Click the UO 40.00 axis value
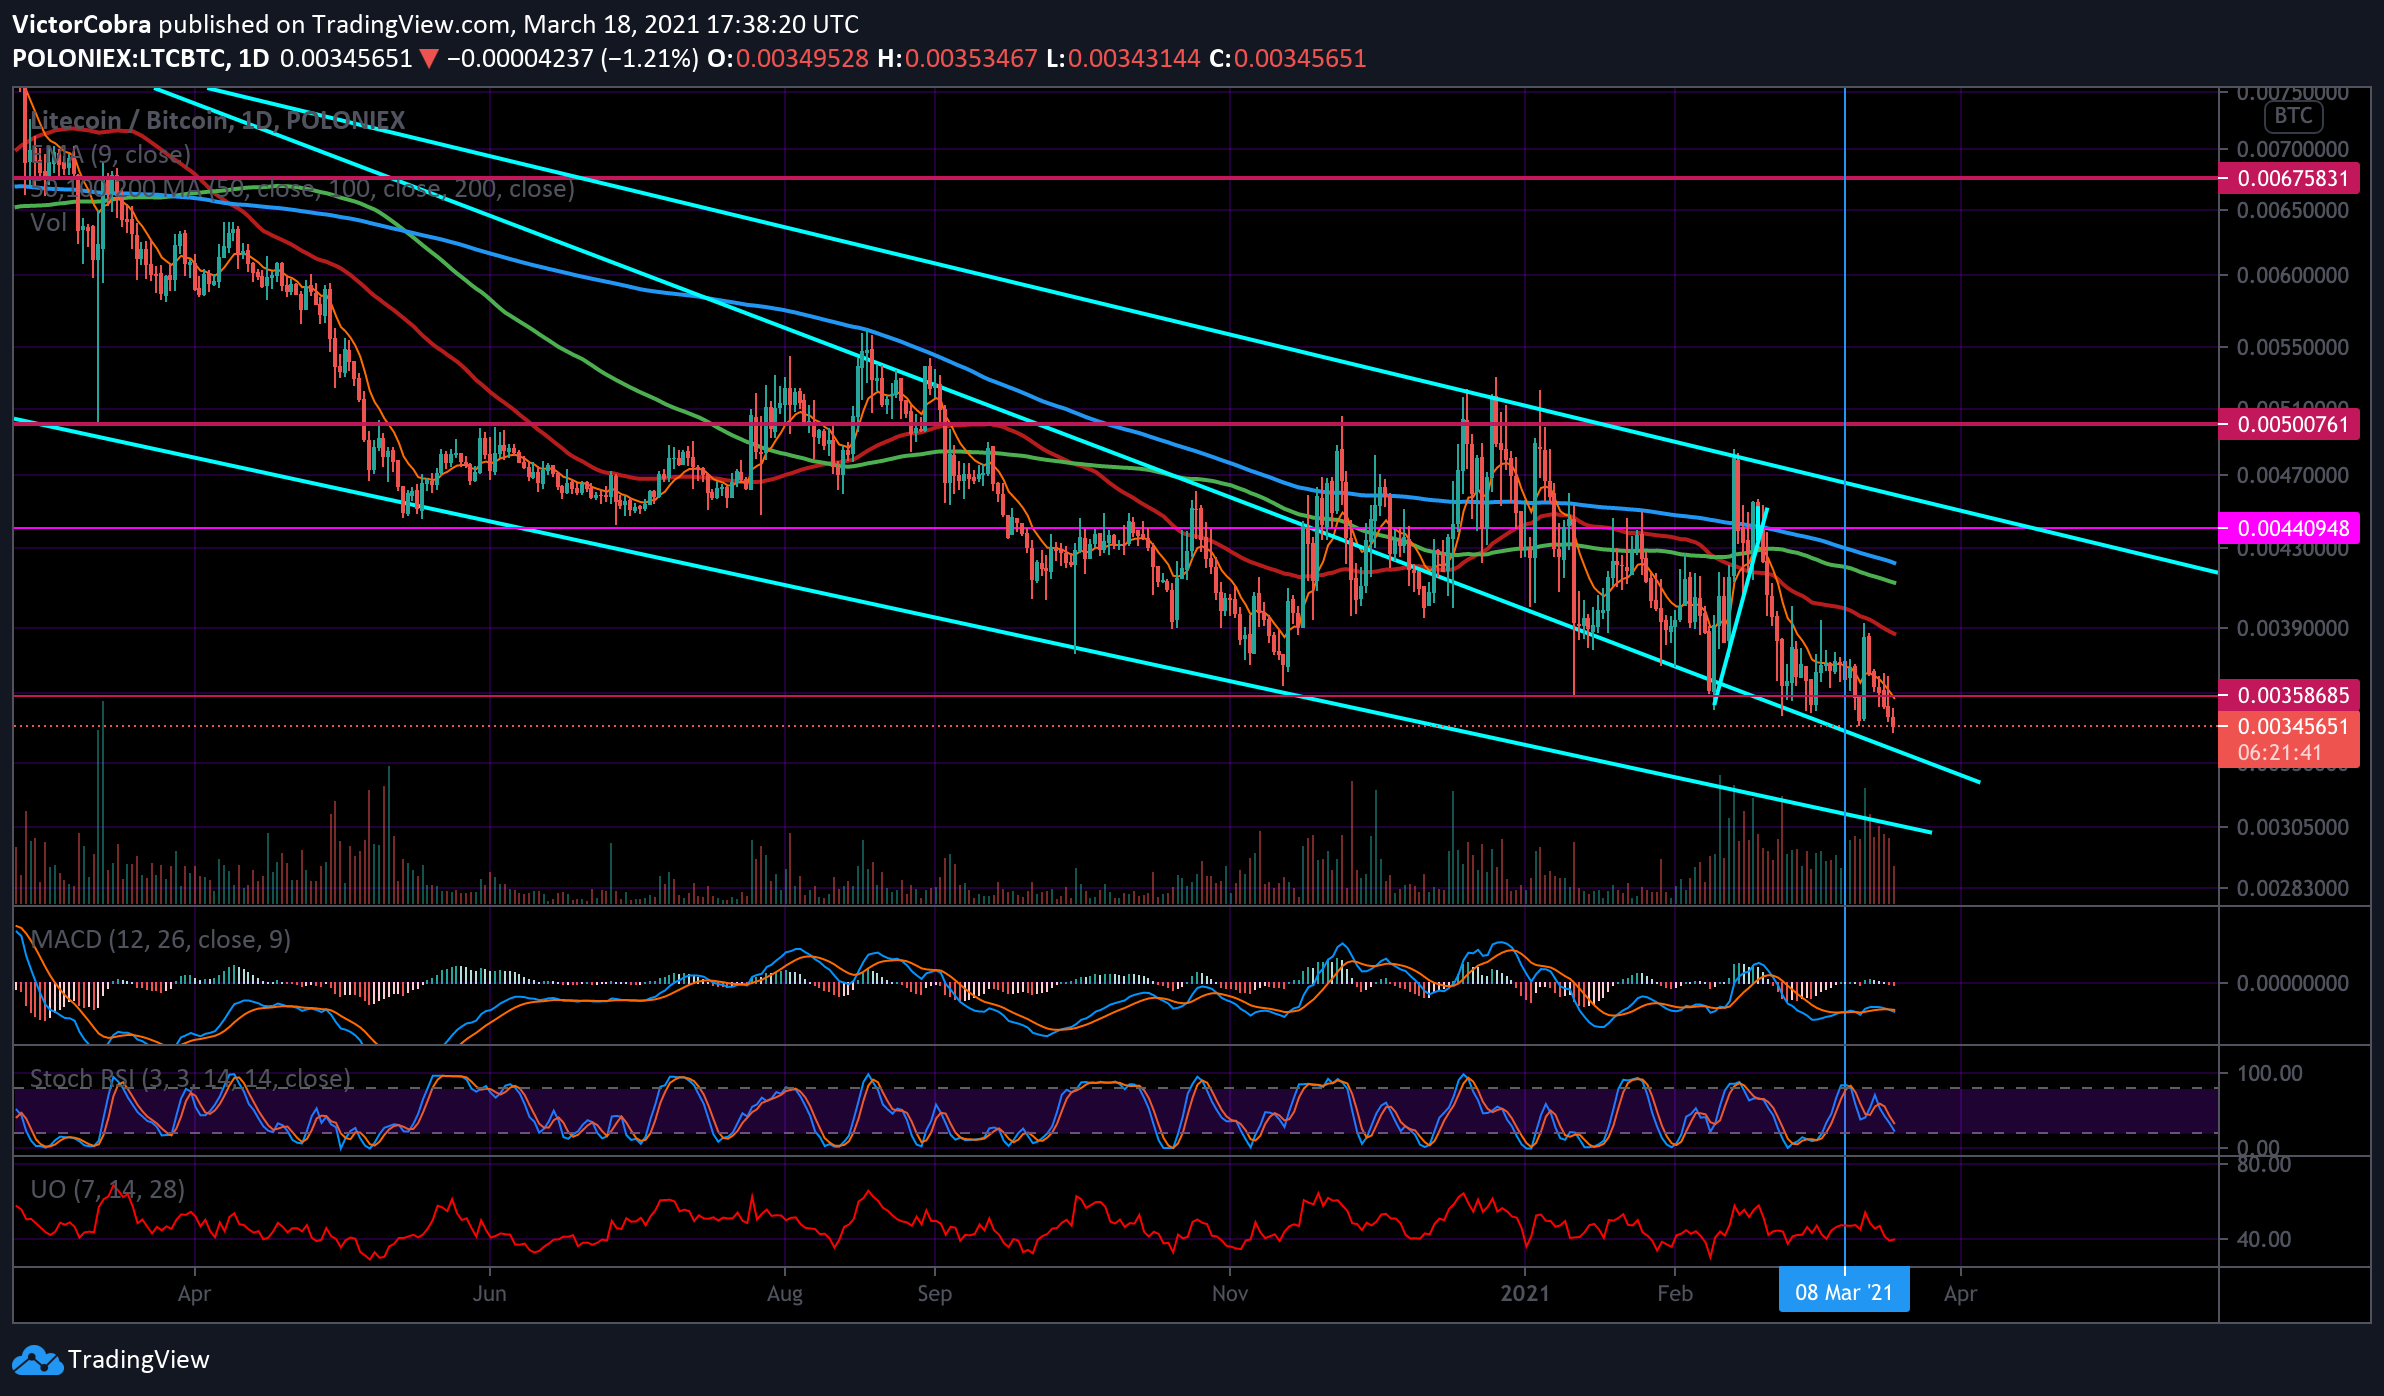 2264,1239
